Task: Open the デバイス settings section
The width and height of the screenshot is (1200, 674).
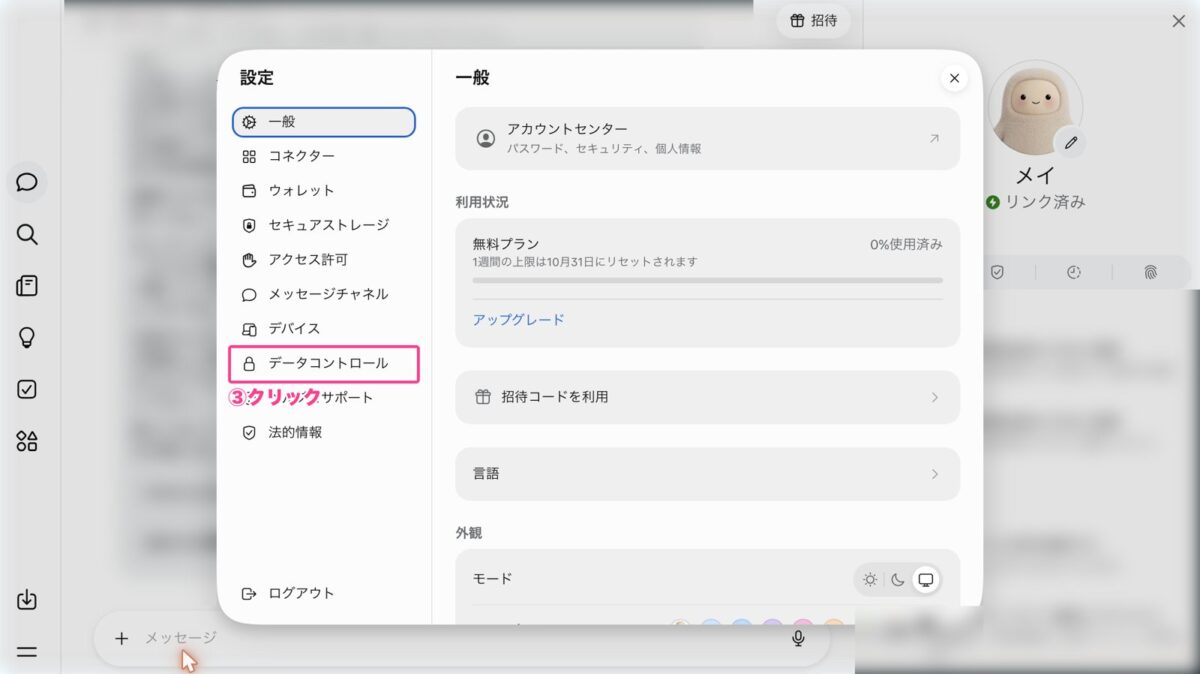Action: point(324,328)
